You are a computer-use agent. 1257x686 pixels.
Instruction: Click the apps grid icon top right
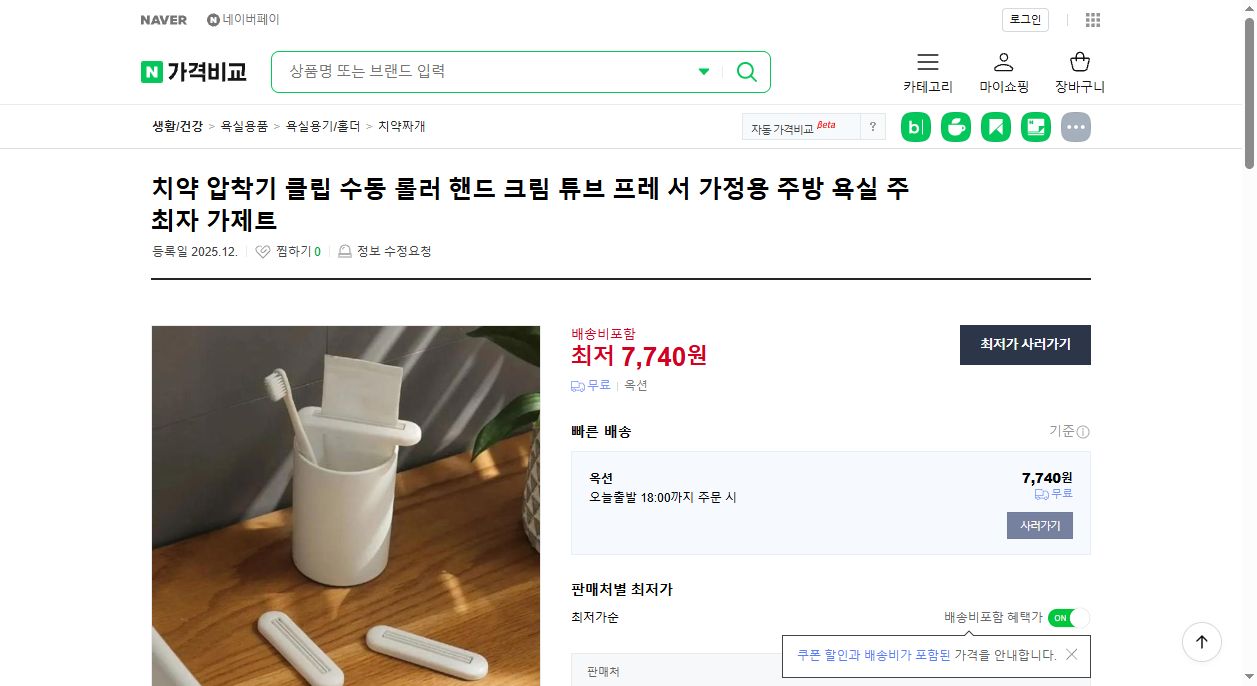[x=1093, y=20]
